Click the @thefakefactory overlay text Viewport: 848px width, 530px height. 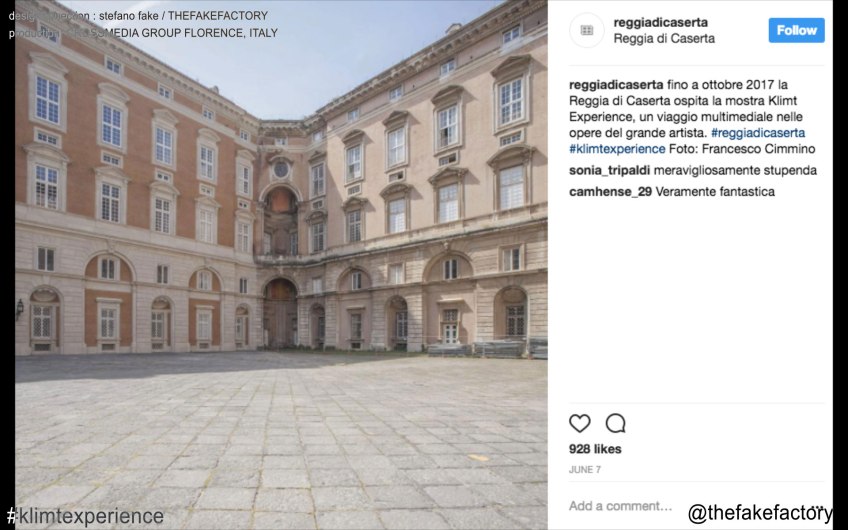click(x=760, y=513)
